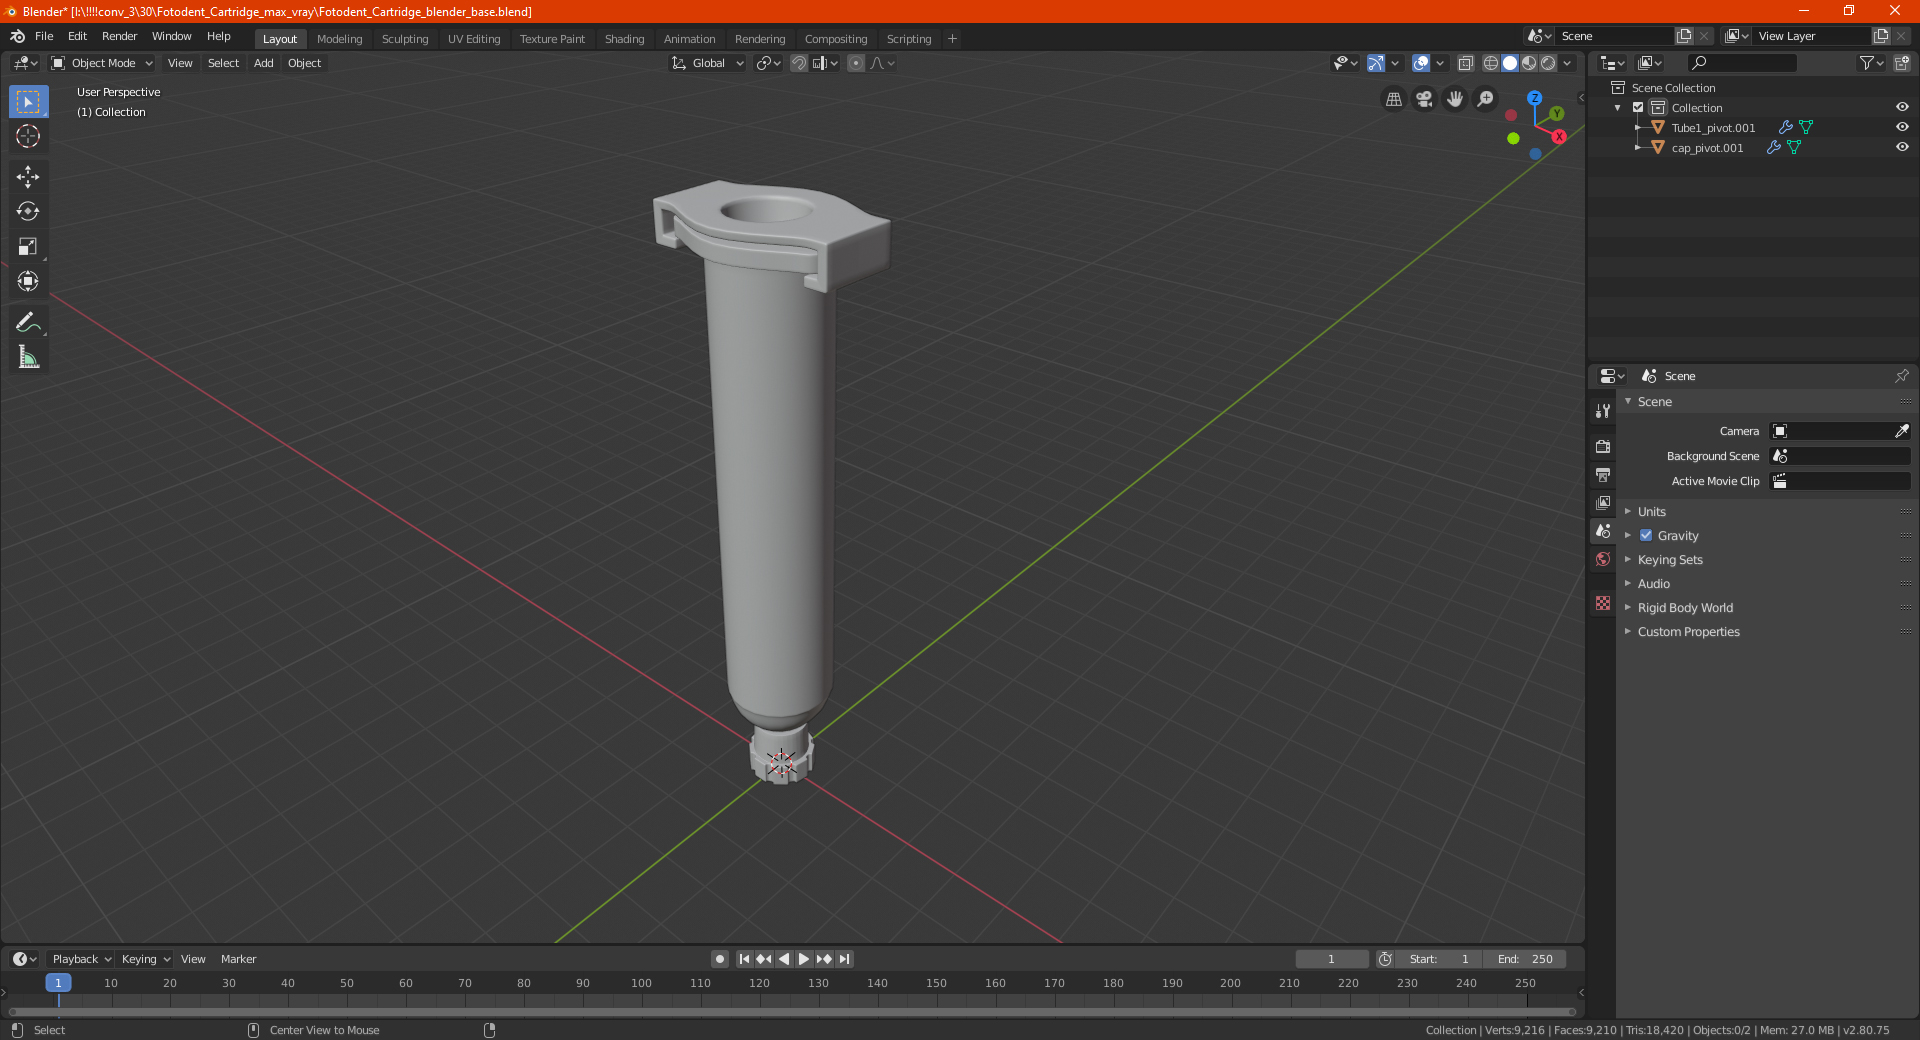This screenshot has height=1040, width=1920.
Task: Choose the Move tool
Action: 28,177
